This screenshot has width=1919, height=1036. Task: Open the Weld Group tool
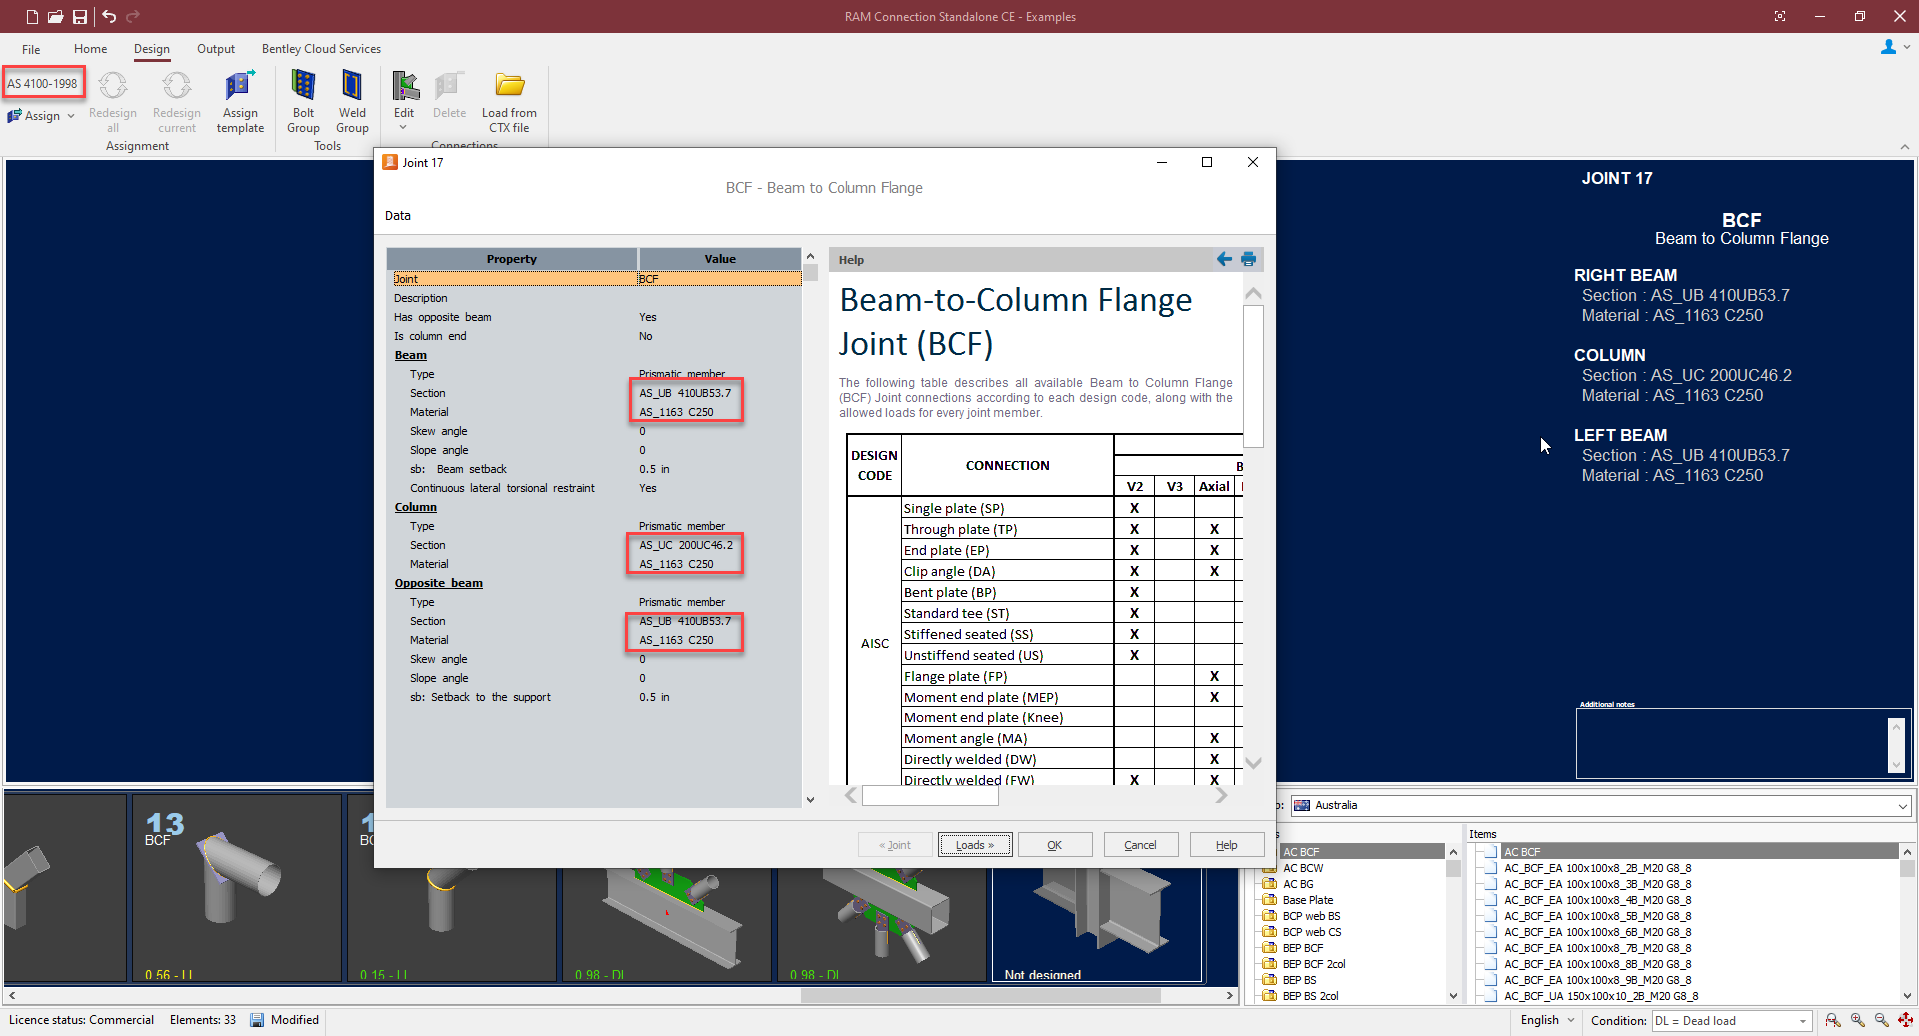point(352,102)
